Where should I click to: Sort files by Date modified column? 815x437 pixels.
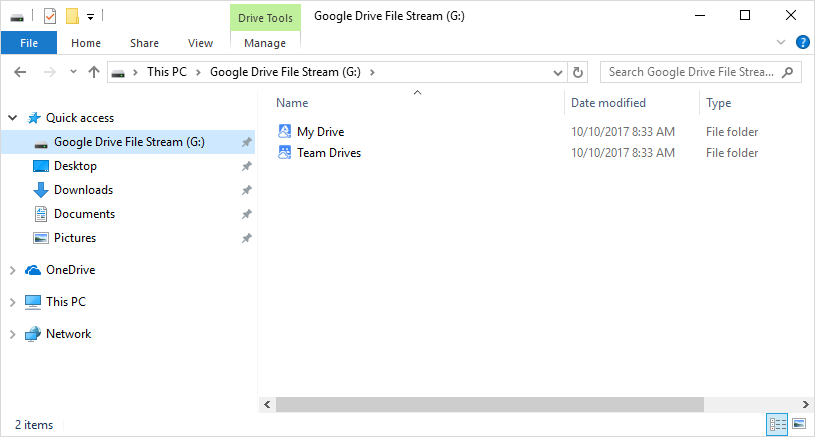pyautogui.click(x=608, y=103)
